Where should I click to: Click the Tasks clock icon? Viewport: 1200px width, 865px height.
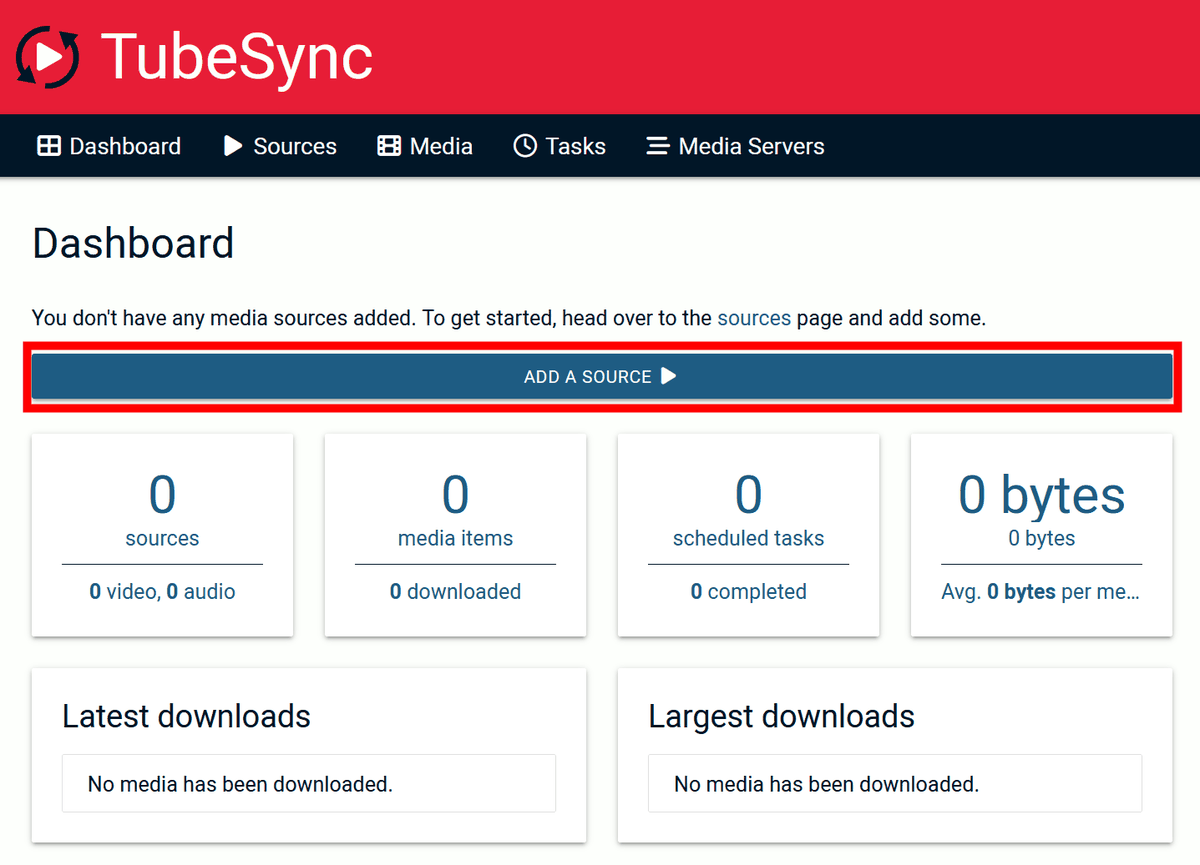pos(525,146)
